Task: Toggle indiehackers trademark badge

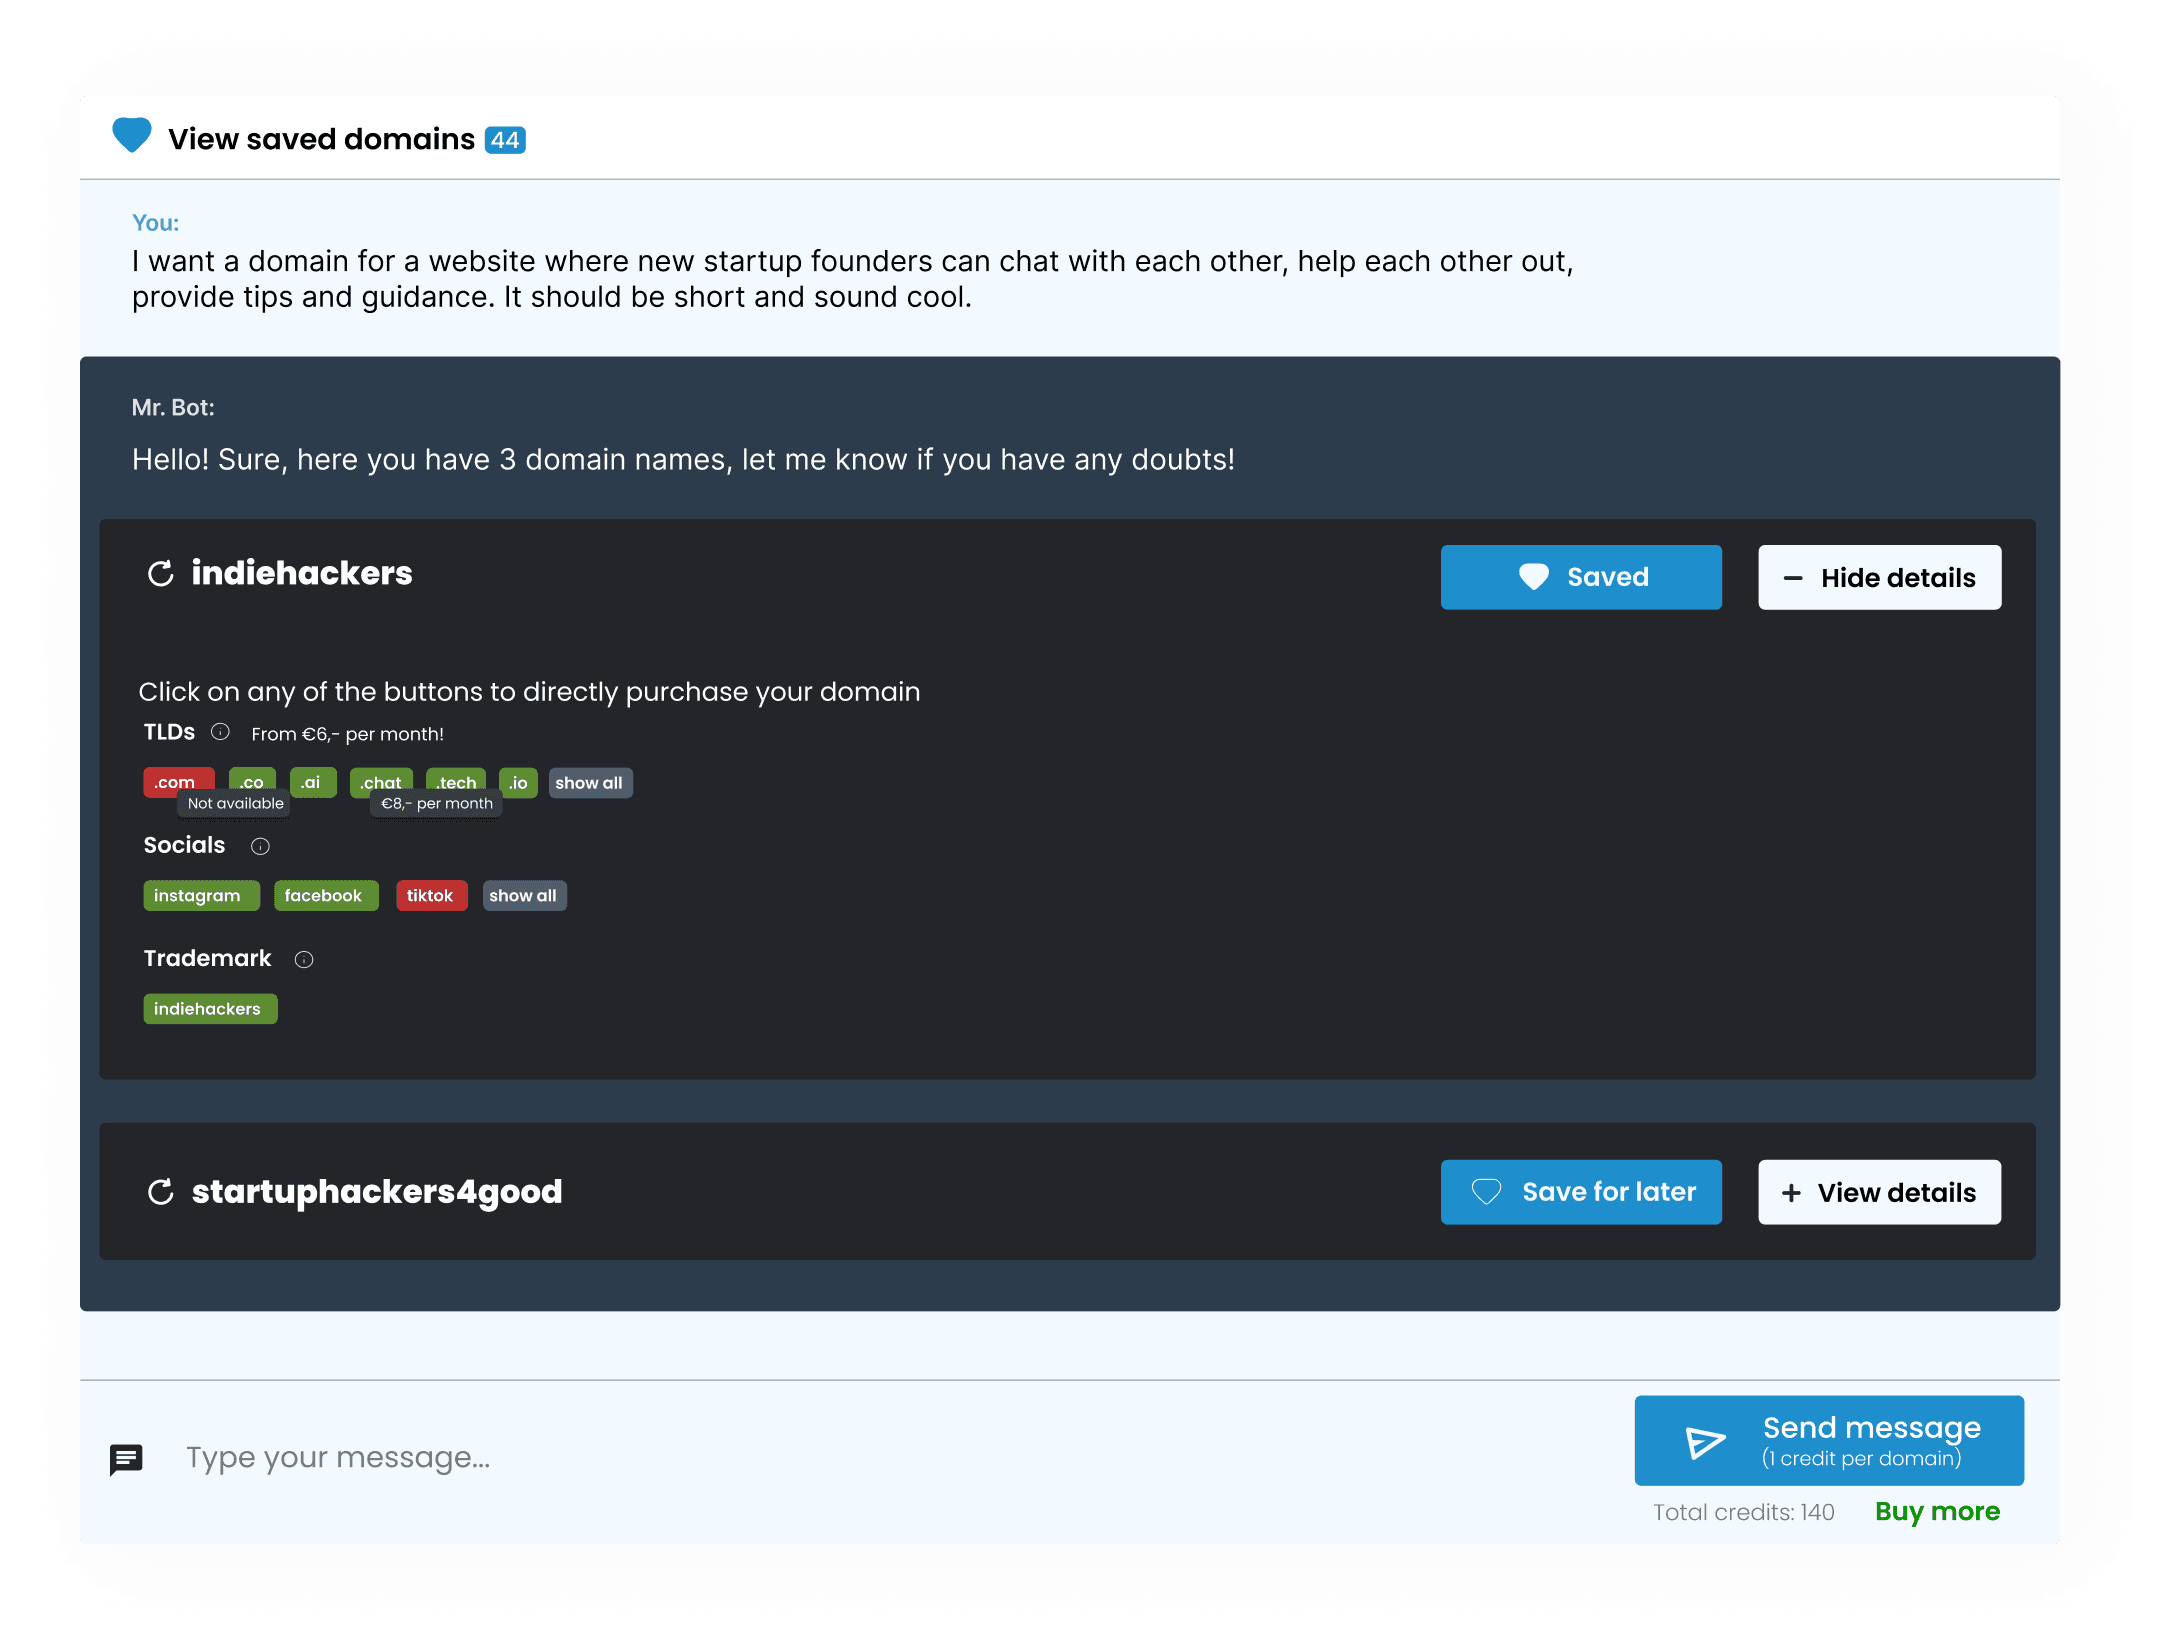Action: coord(206,1008)
